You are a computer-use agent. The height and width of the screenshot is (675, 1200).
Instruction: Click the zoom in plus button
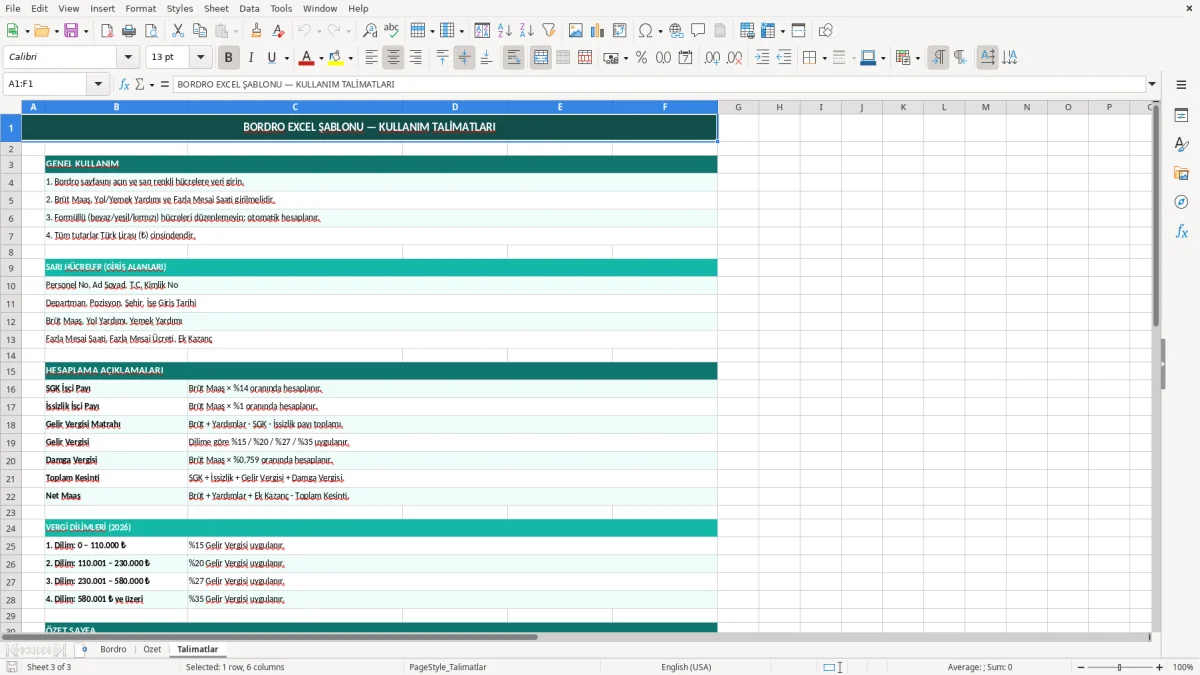(x=1160, y=667)
